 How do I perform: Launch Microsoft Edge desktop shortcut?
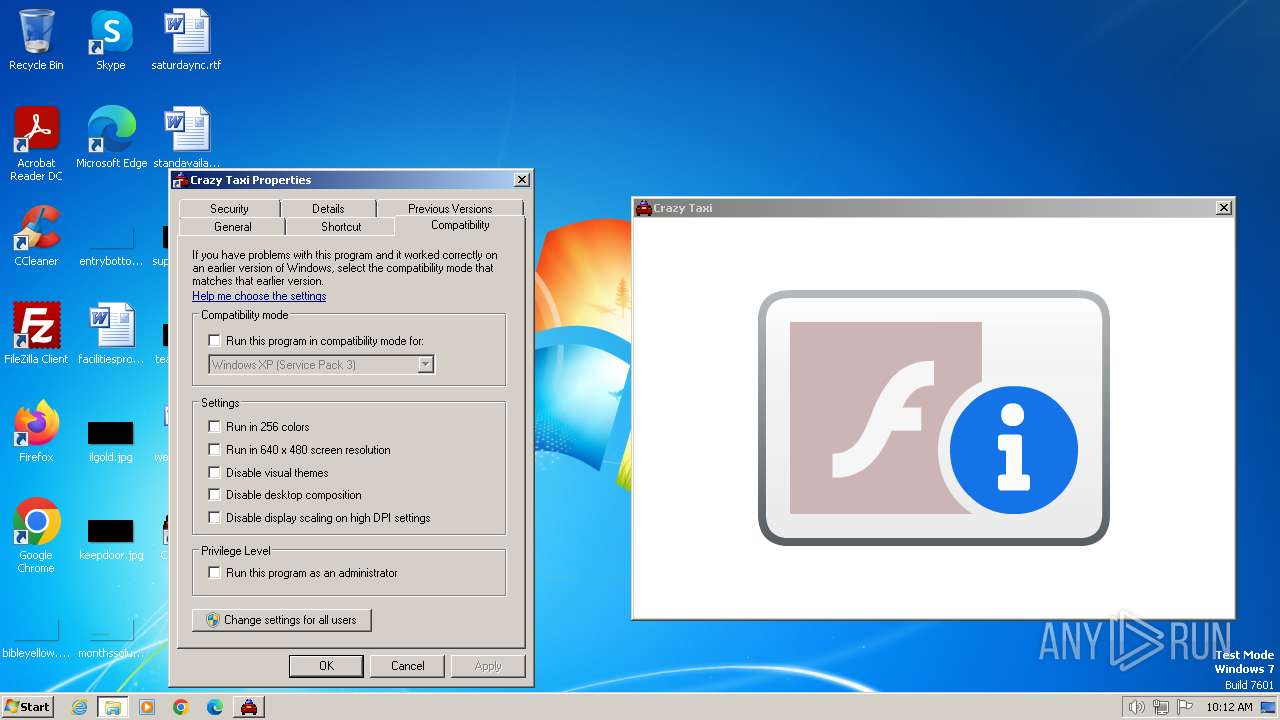[111, 137]
